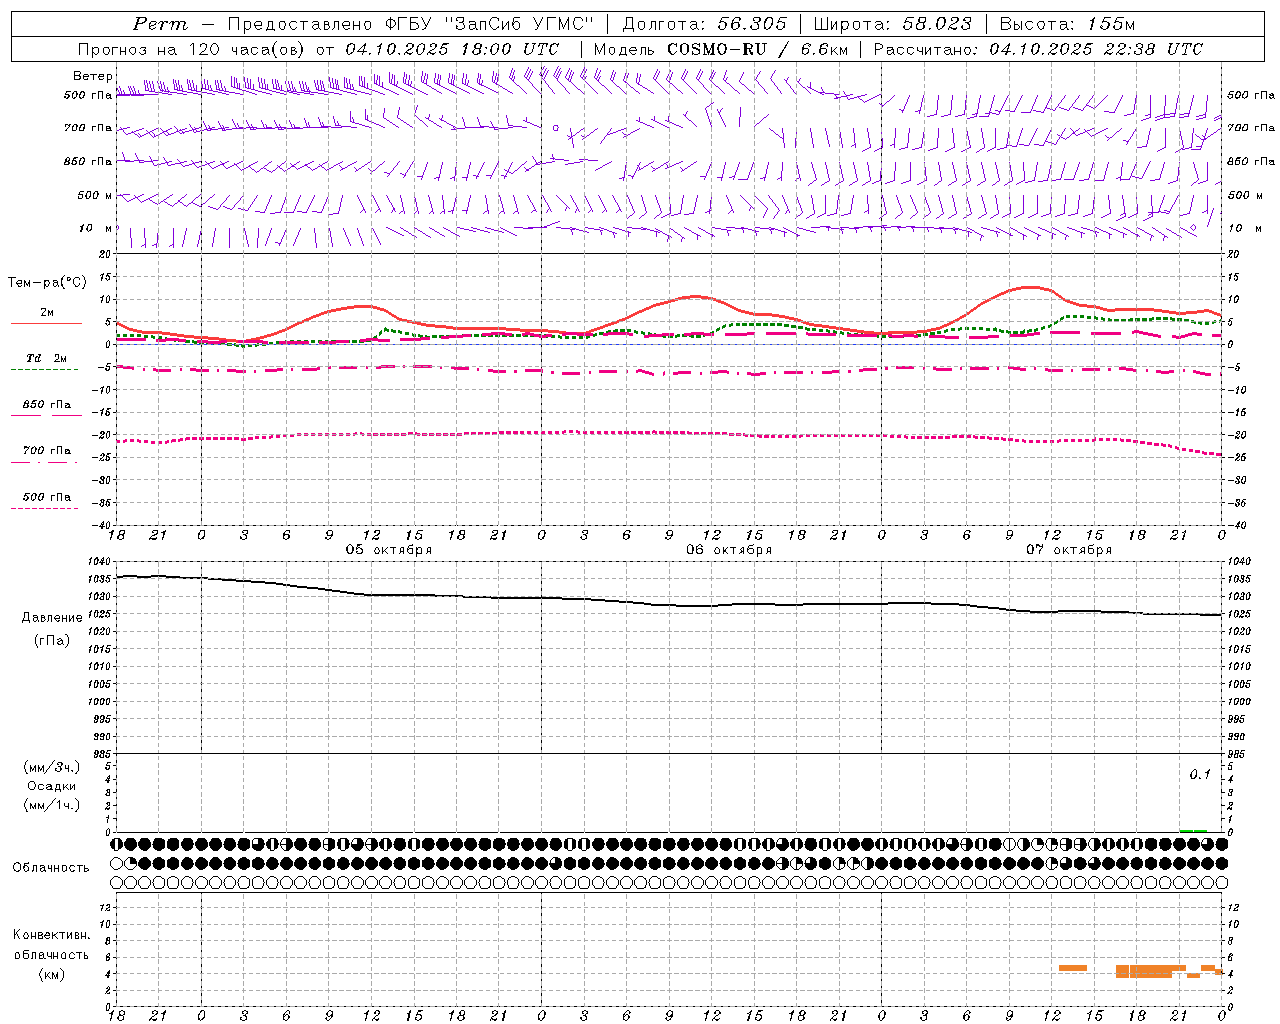This screenshot has width=1280, height=1024.
Task: Click the 'Модель COSMO-RU / 6.6км' model label
Action: (720, 49)
